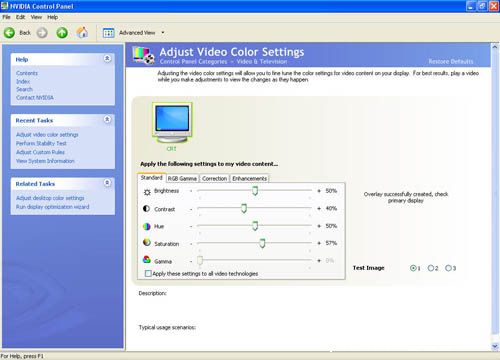Select Test Image radio option 3

pyautogui.click(x=448, y=268)
